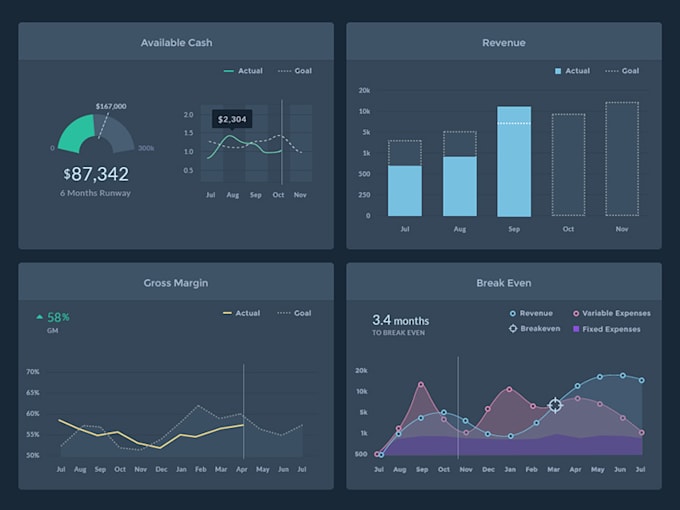
Task: Click the Sep revenue bar
Action: 514,161
